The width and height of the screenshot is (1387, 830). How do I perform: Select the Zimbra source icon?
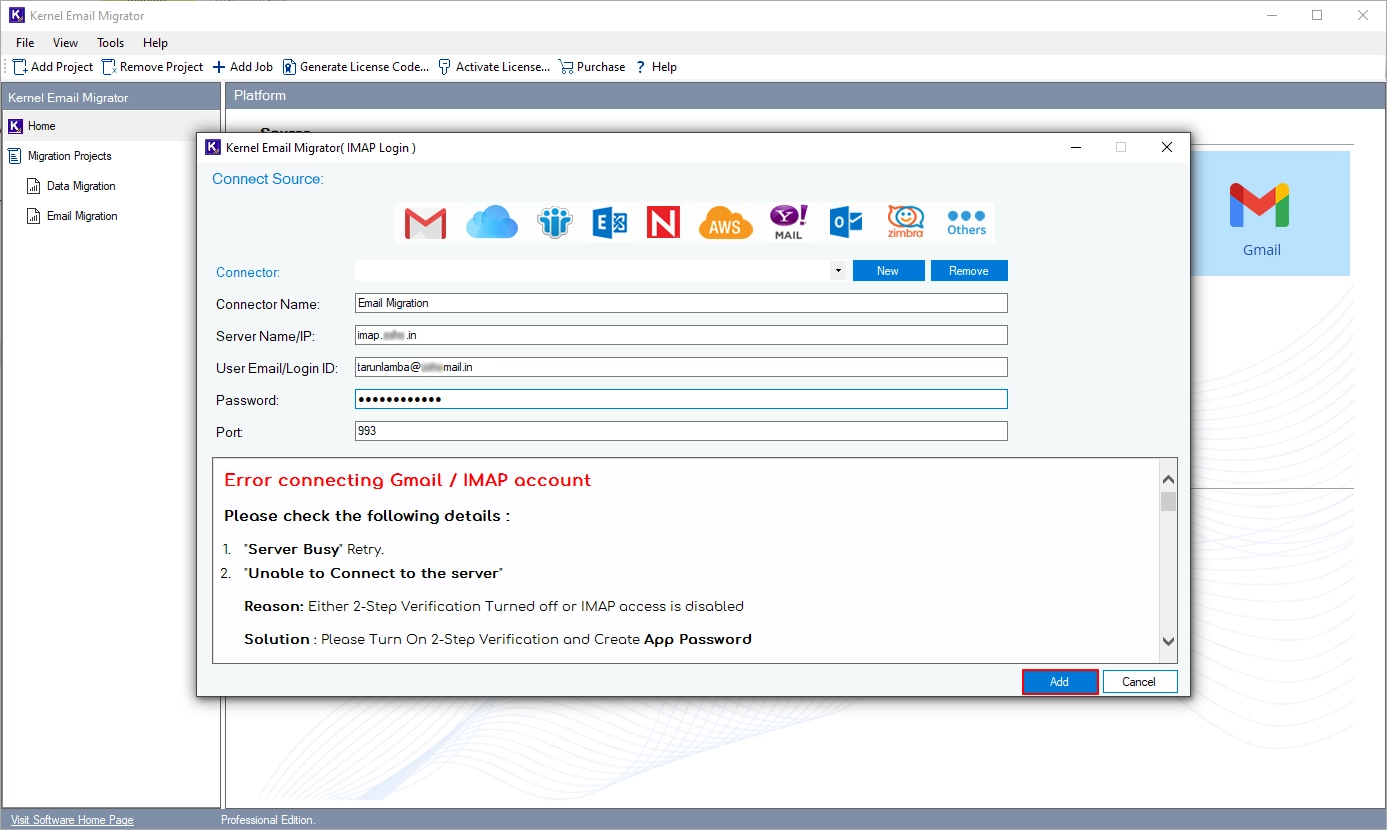(x=905, y=223)
